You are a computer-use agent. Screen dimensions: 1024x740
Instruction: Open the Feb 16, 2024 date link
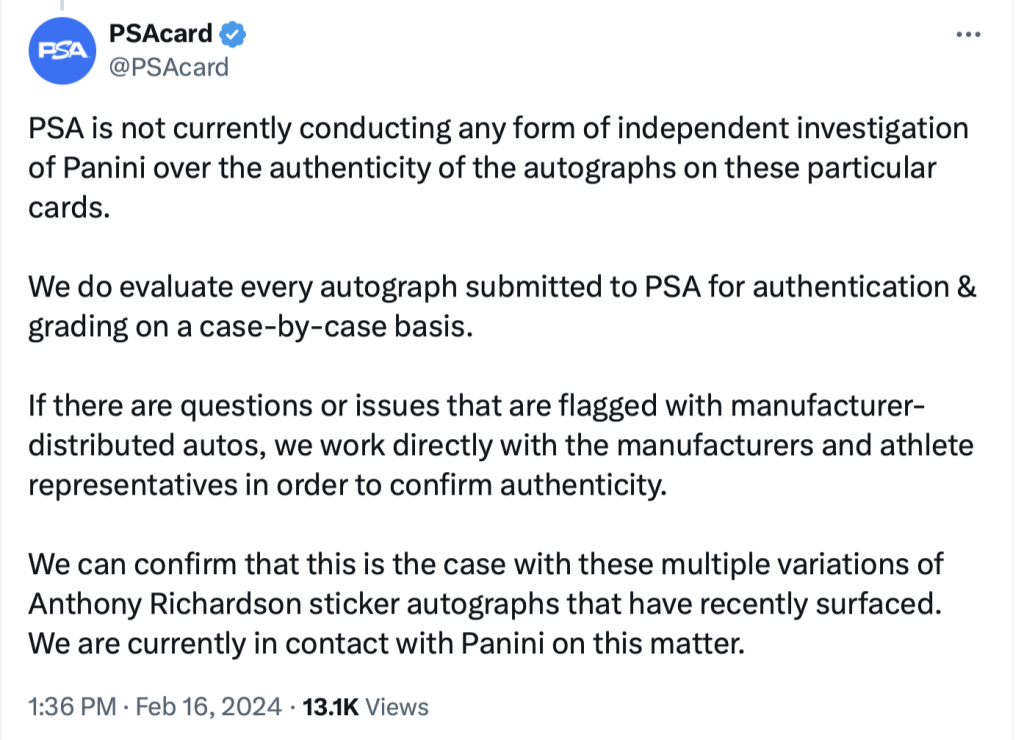[x=208, y=707]
